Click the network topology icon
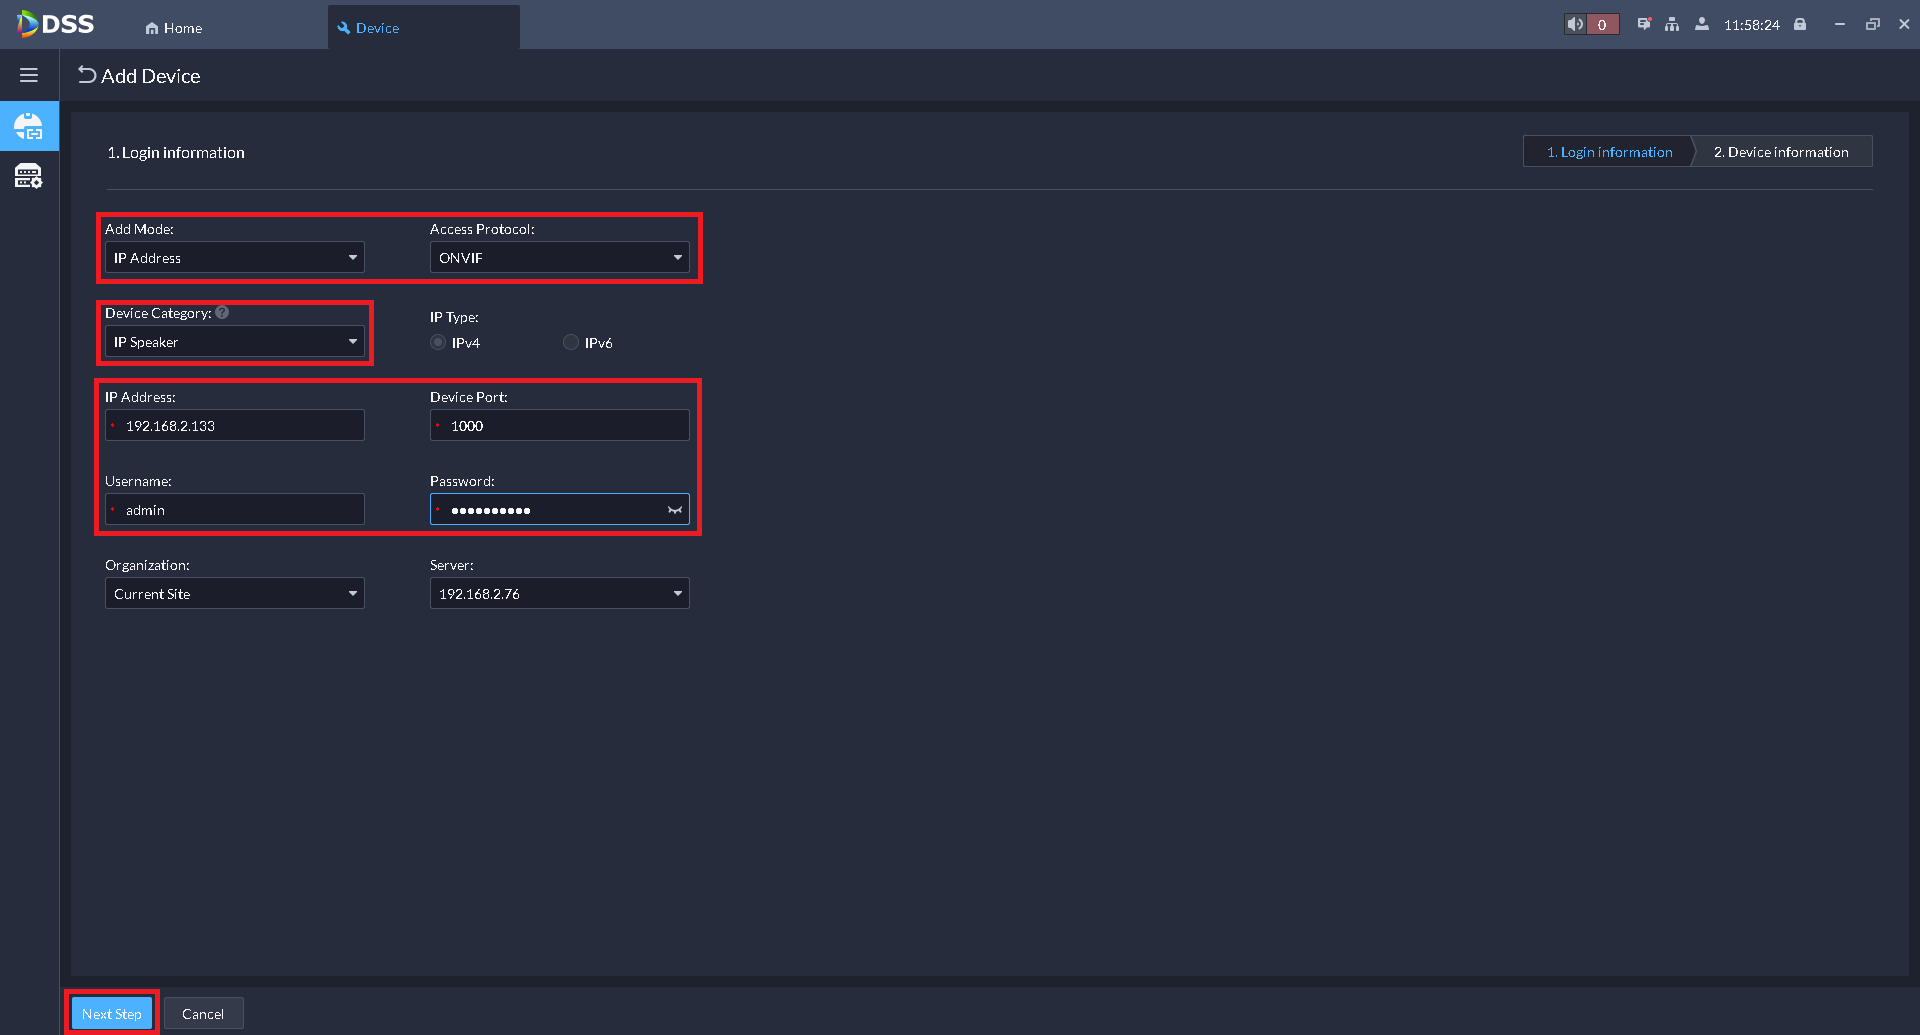 [x=1672, y=24]
